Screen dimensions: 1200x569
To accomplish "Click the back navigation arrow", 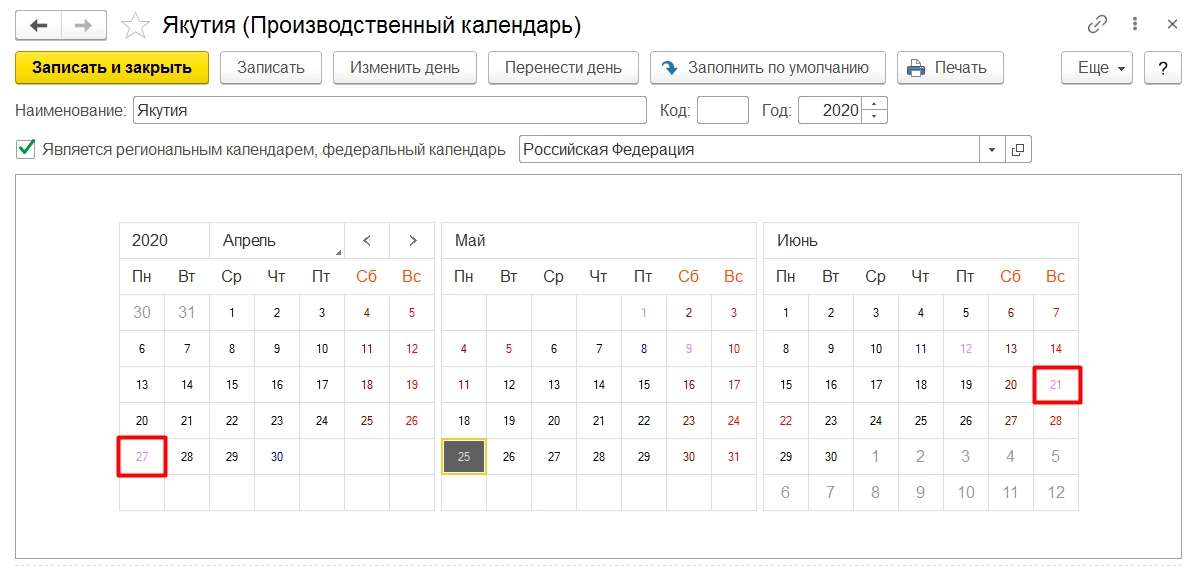I will coord(38,24).
